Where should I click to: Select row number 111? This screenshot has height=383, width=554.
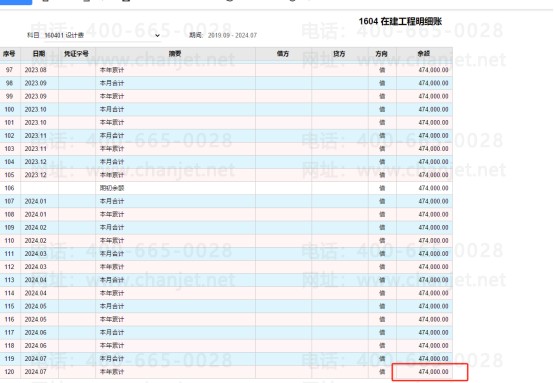tap(10, 254)
